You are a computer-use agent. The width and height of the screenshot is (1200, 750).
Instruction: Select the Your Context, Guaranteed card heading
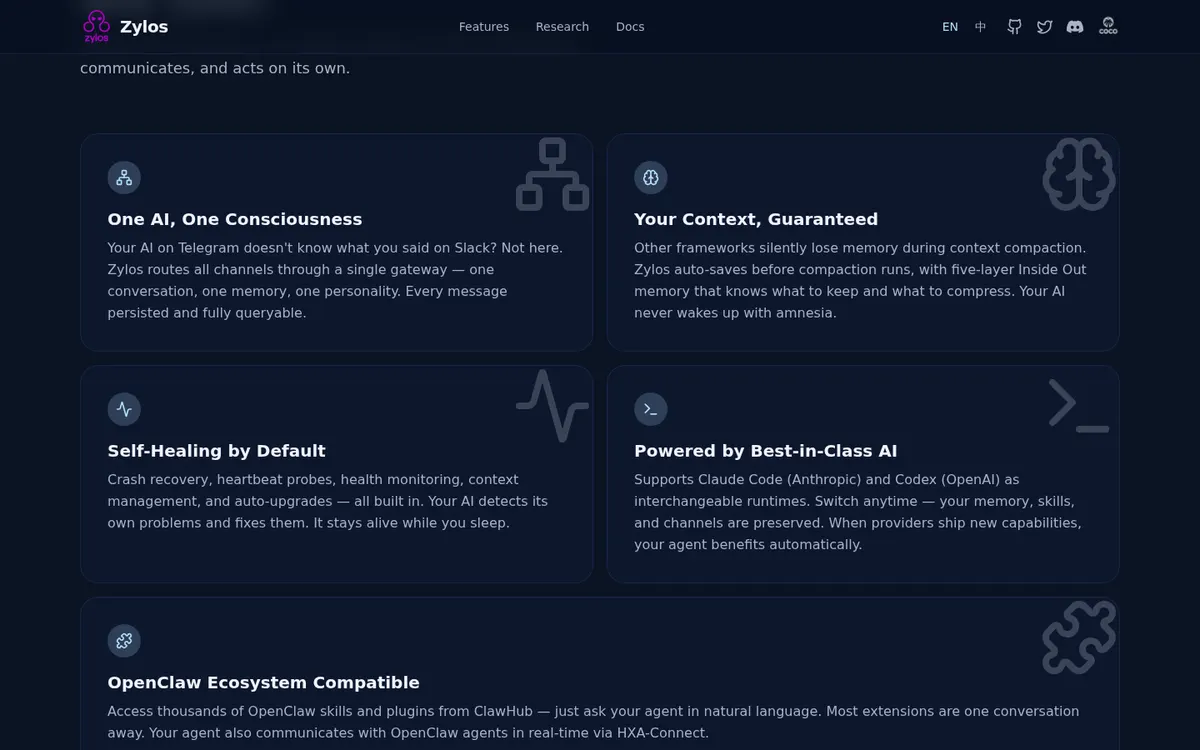click(x=756, y=219)
